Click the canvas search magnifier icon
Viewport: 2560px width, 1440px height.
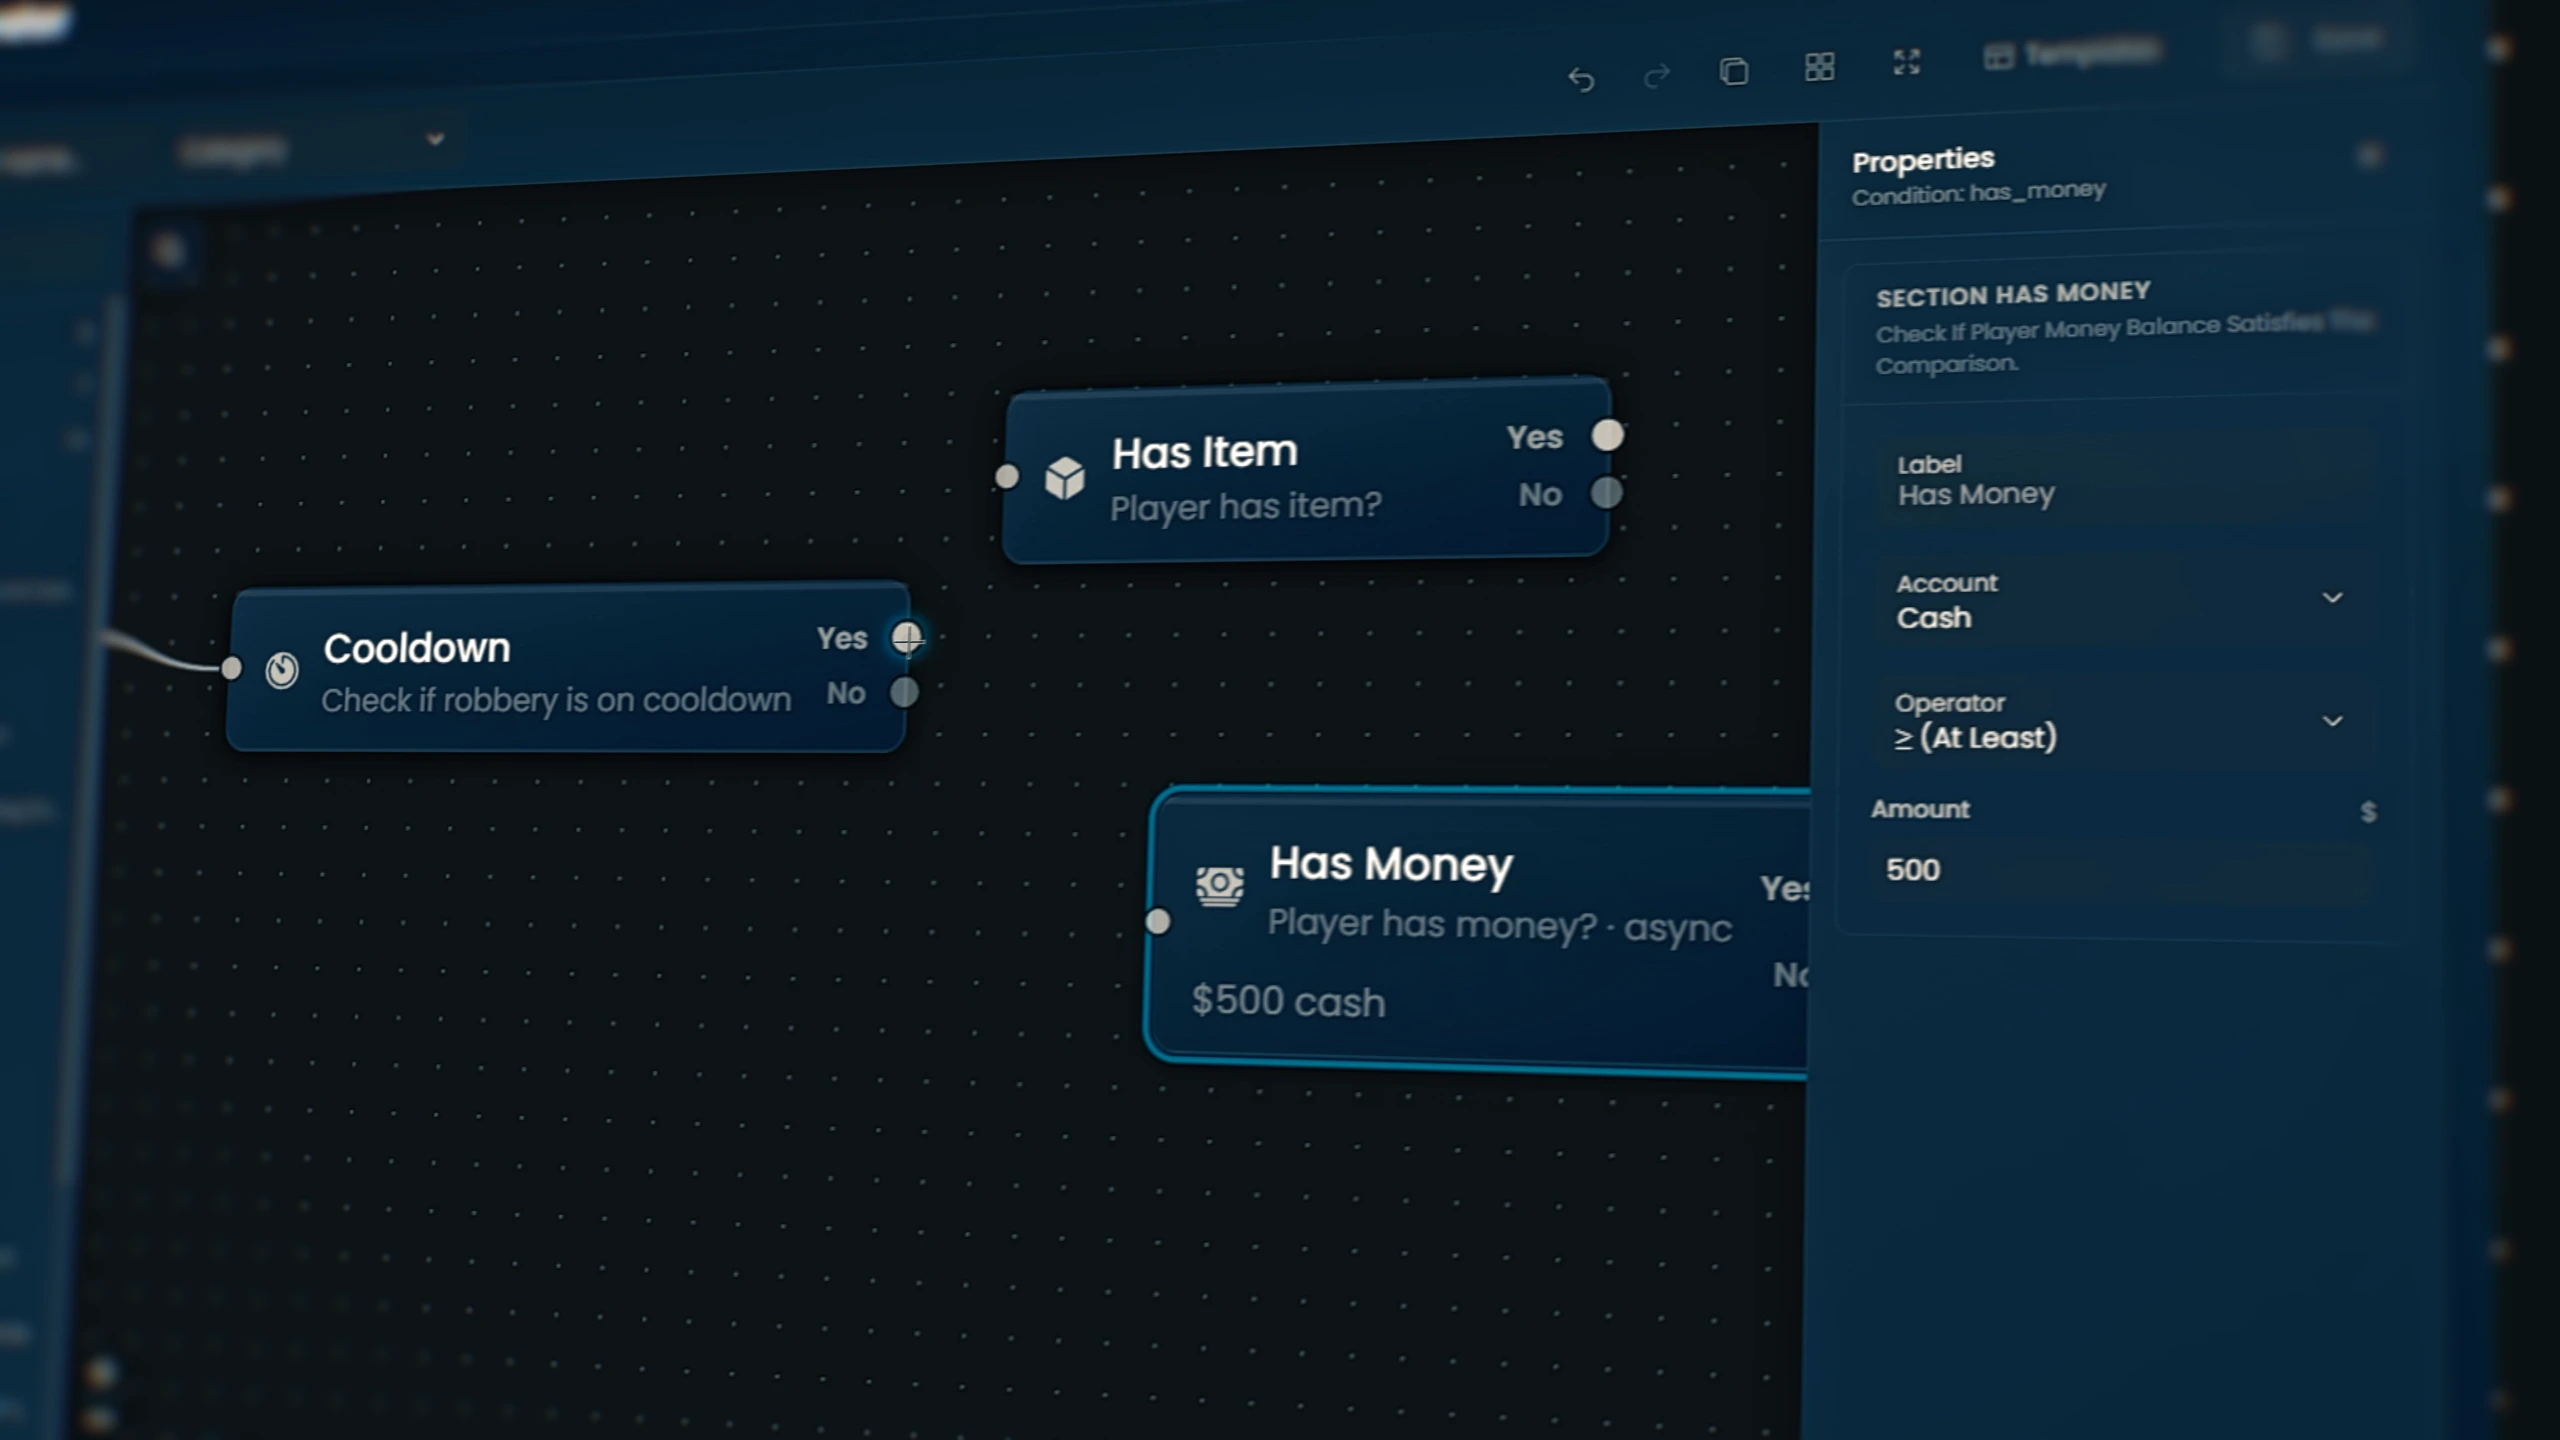point(168,249)
